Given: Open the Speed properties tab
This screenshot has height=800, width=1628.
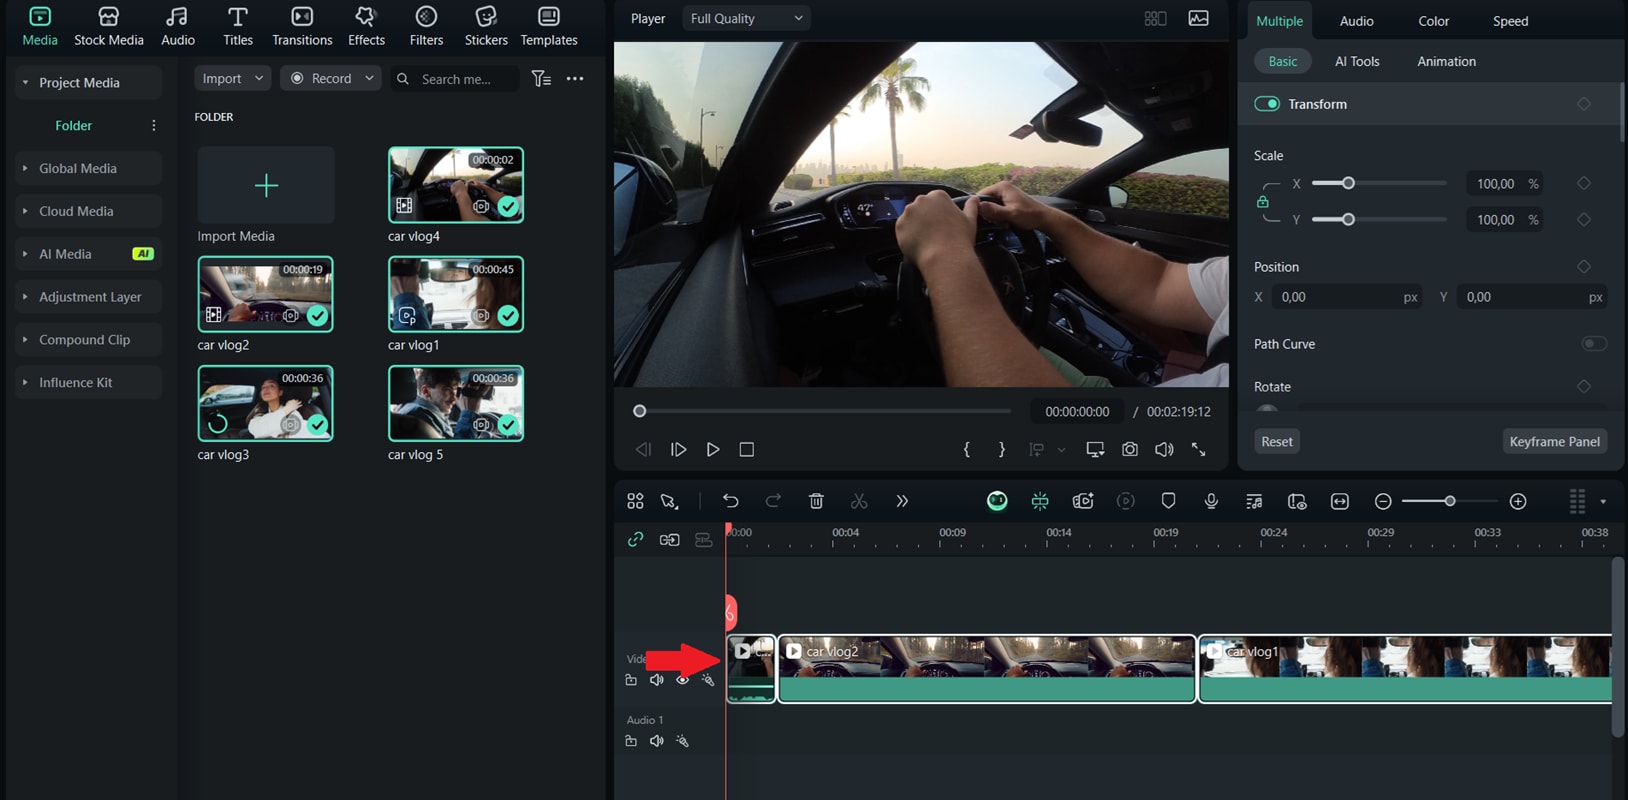Looking at the screenshot, I should 1510,21.
